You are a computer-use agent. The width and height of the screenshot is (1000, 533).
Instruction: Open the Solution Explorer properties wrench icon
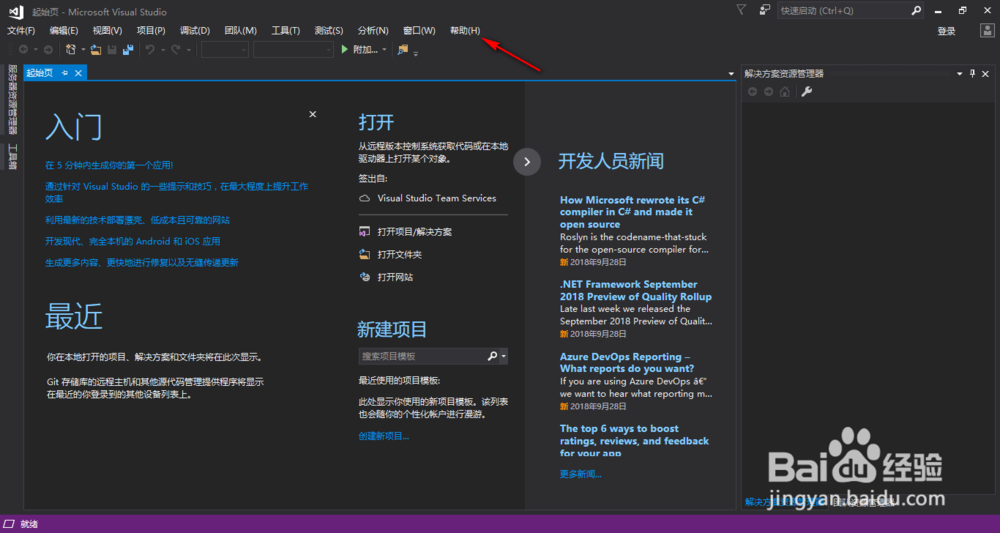pos(807,92)
